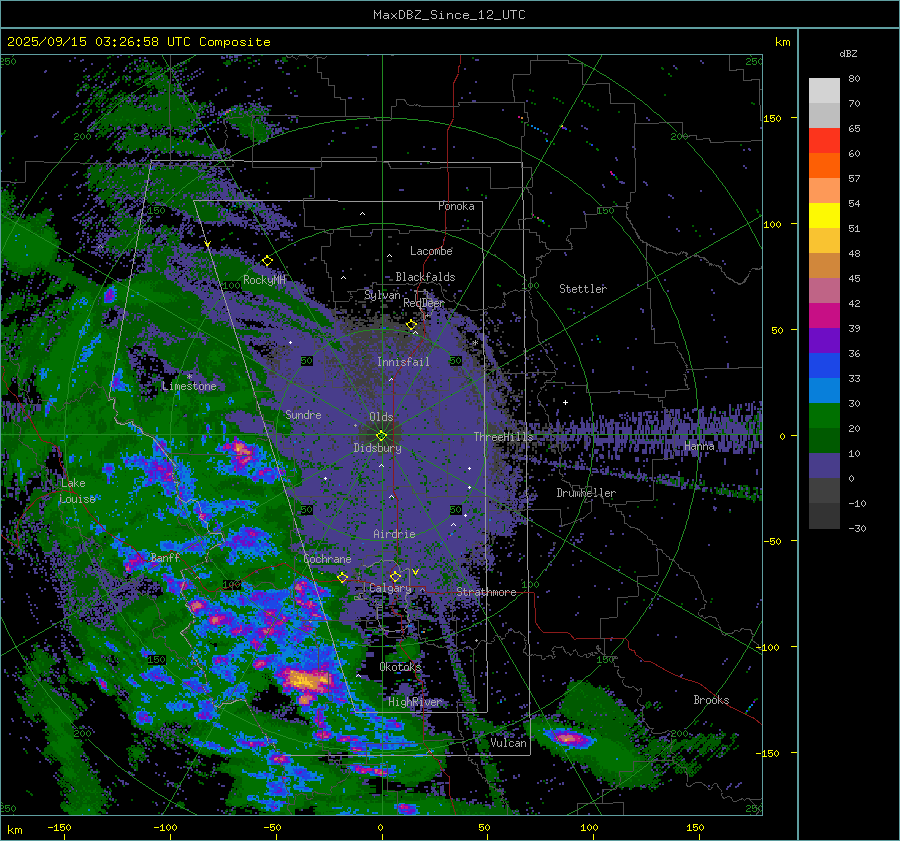Click the light blue 33-30 dBZ legend color

pyautogui.click(x=824, y=391)
